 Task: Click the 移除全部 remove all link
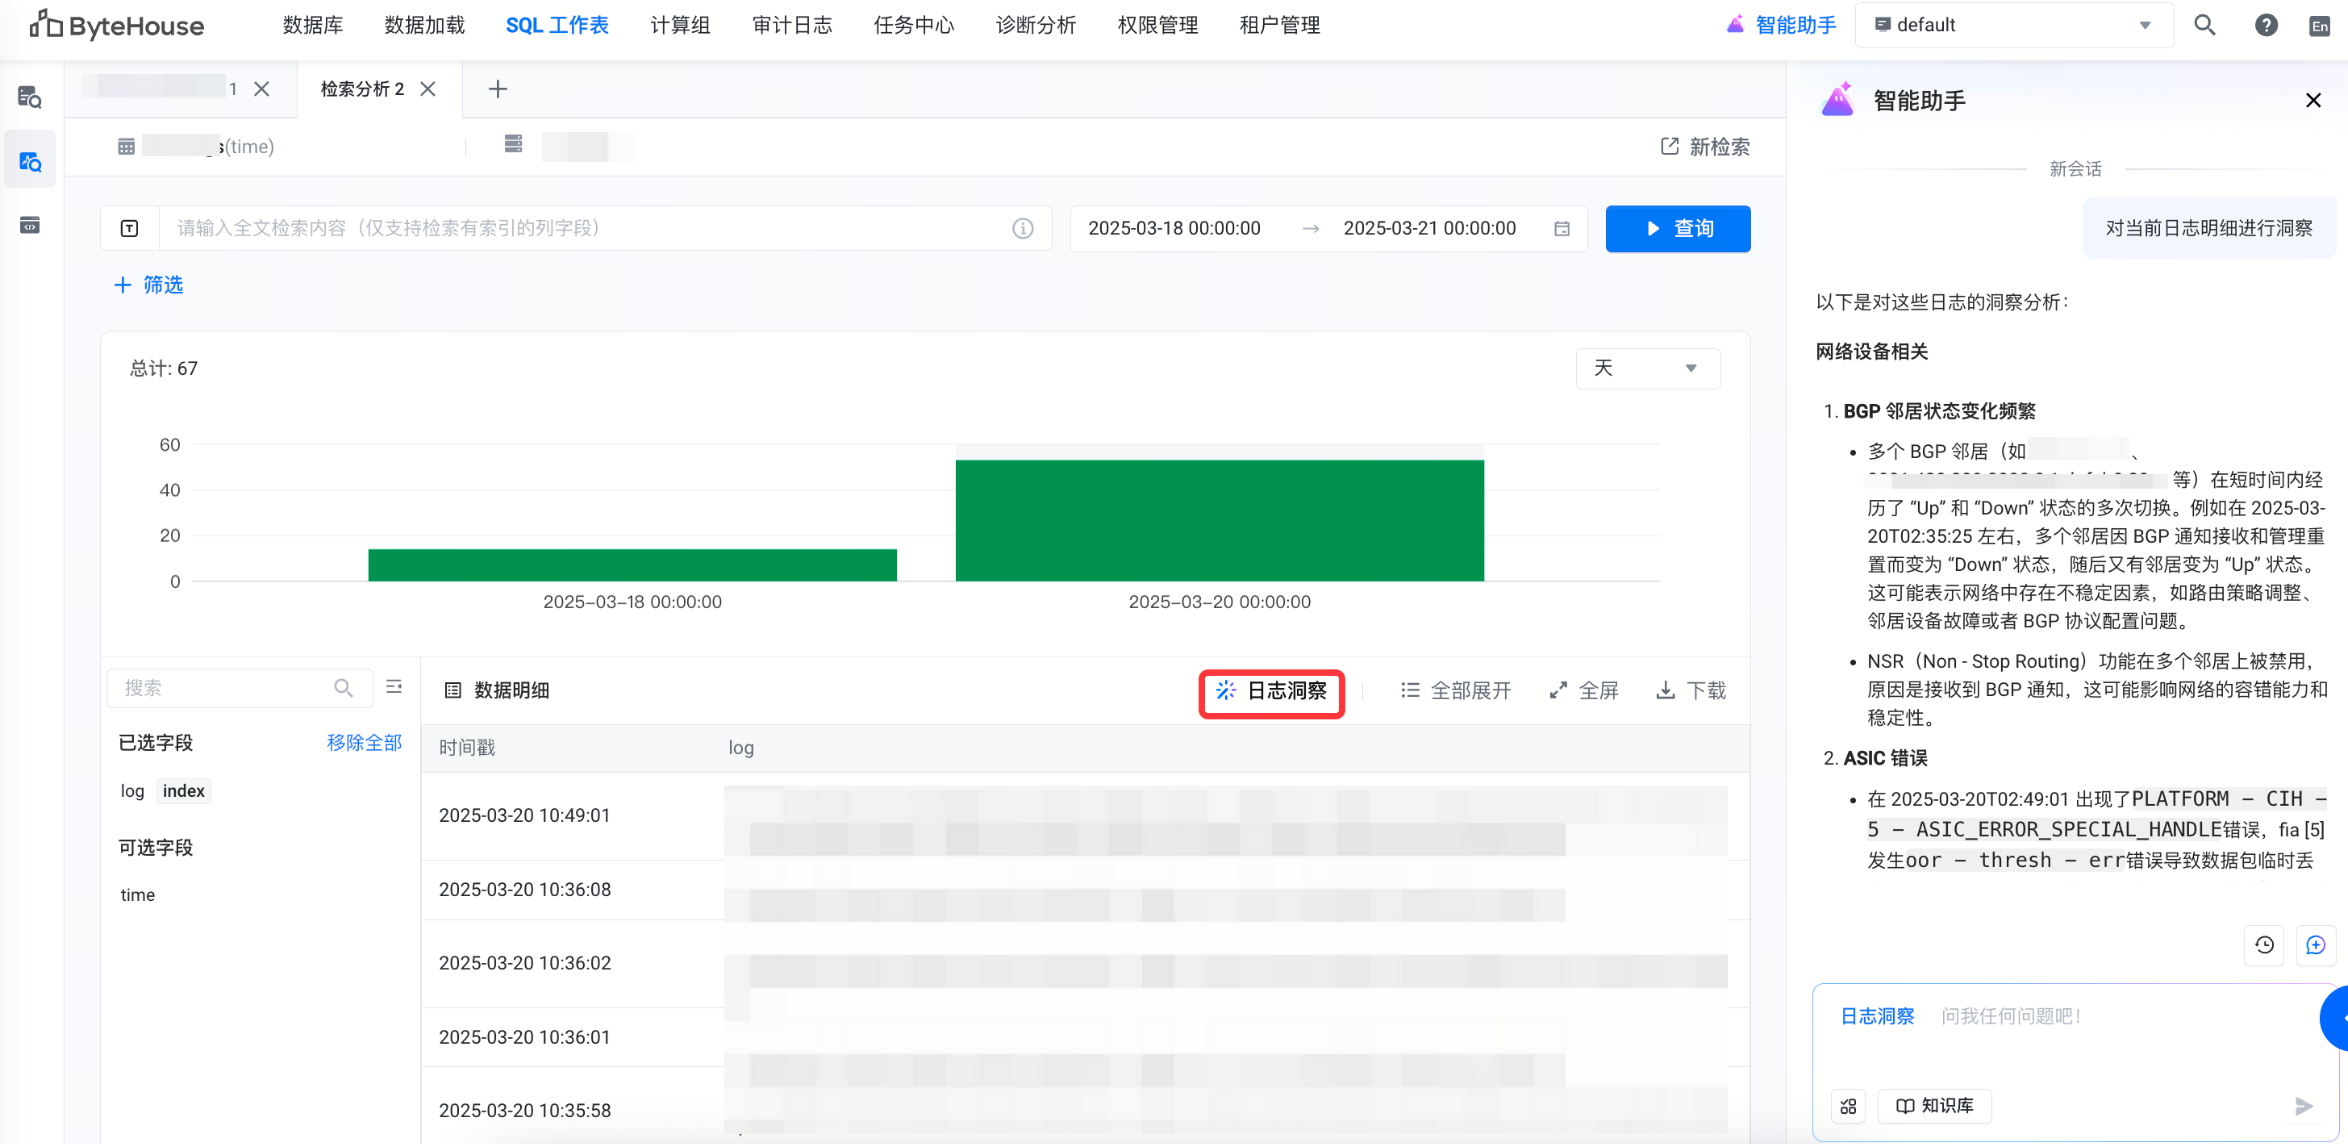[x=364, y=742]
